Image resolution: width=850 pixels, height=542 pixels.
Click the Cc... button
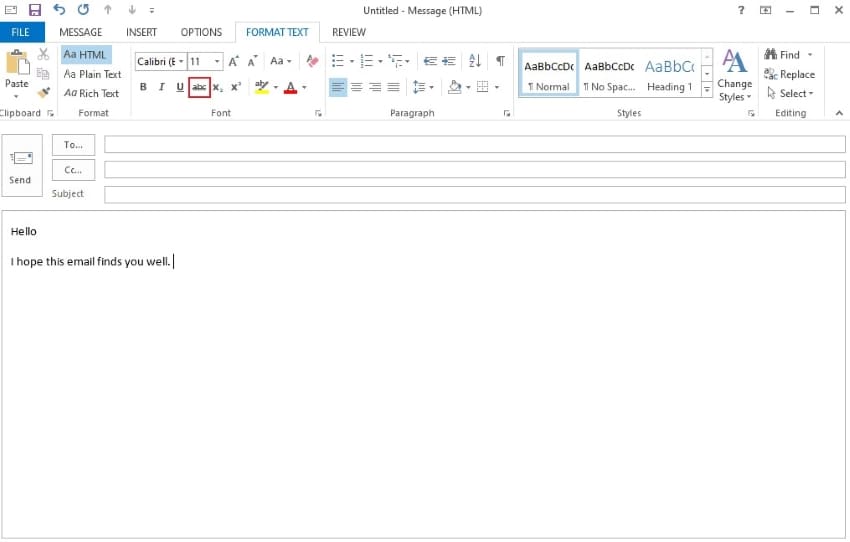73,170
